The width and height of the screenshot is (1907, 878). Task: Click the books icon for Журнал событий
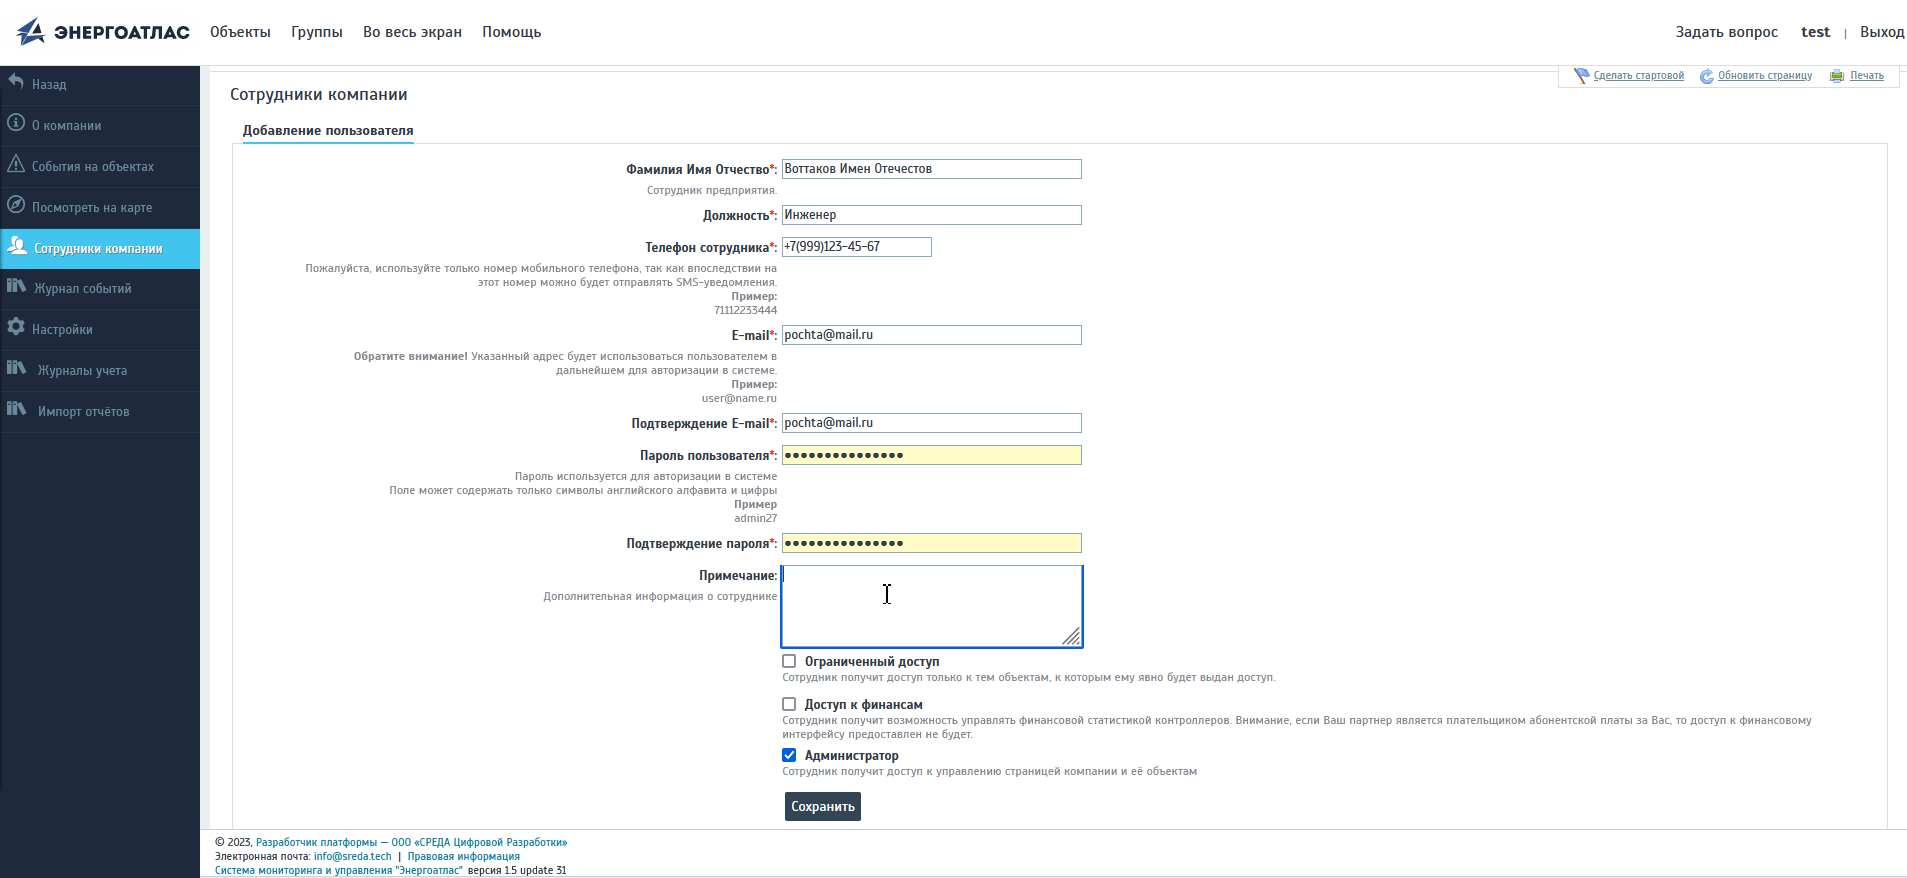17,286
